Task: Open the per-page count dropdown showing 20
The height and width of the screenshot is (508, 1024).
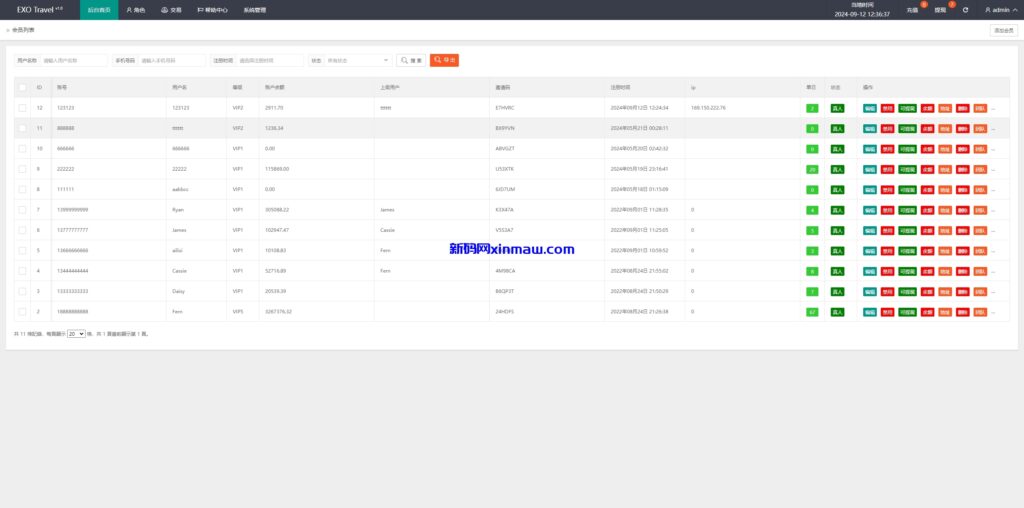Action: pyautogui.click(x=76, y=334)
